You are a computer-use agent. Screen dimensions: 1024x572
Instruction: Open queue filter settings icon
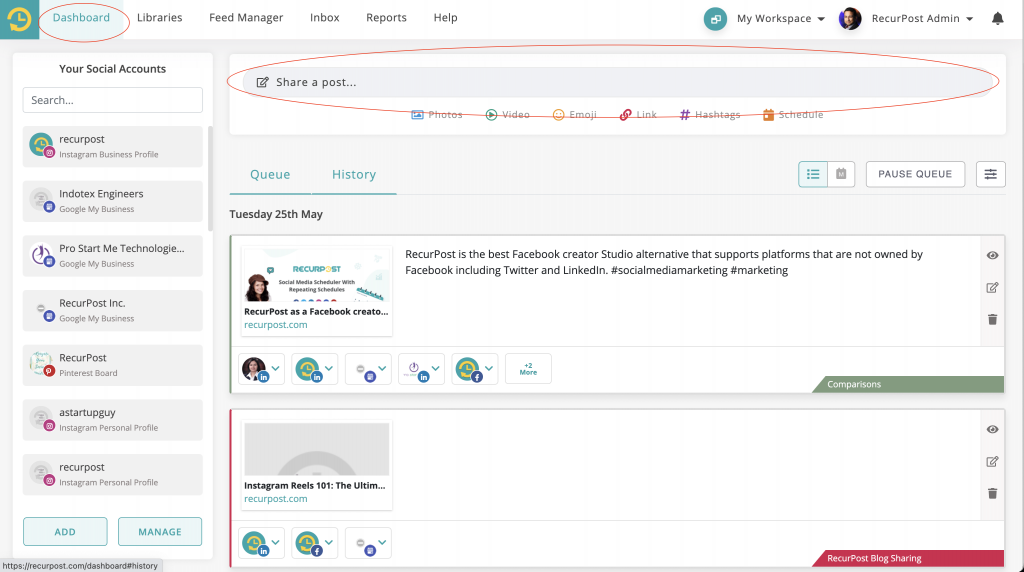[991, 174]
